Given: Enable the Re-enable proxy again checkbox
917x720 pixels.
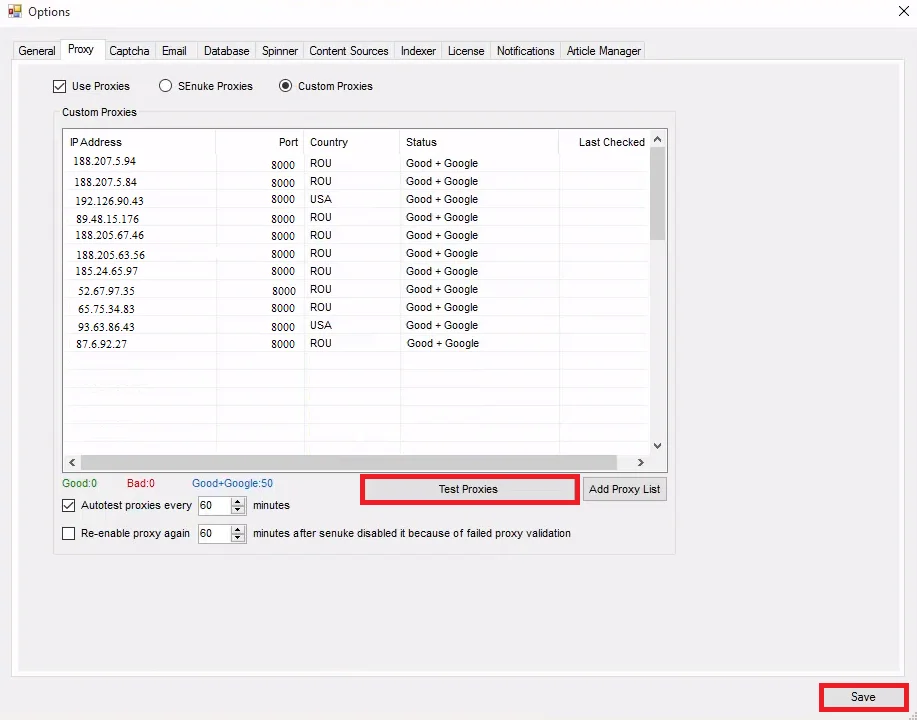Looking at the screenshot, I should pyautogui.click(x=69, y=534).
